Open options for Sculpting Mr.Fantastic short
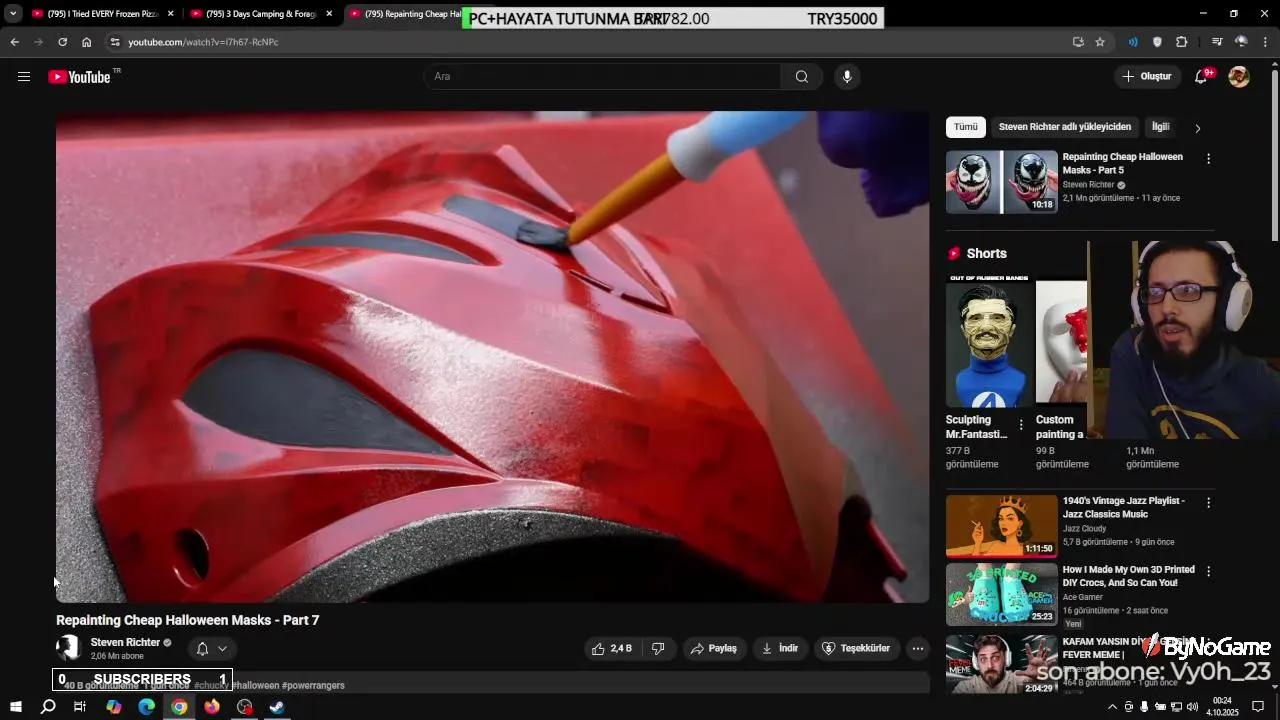Image resolution: width=1280 pixels, height=720 pixels. pyautogui.click(x=1021, y=425)
